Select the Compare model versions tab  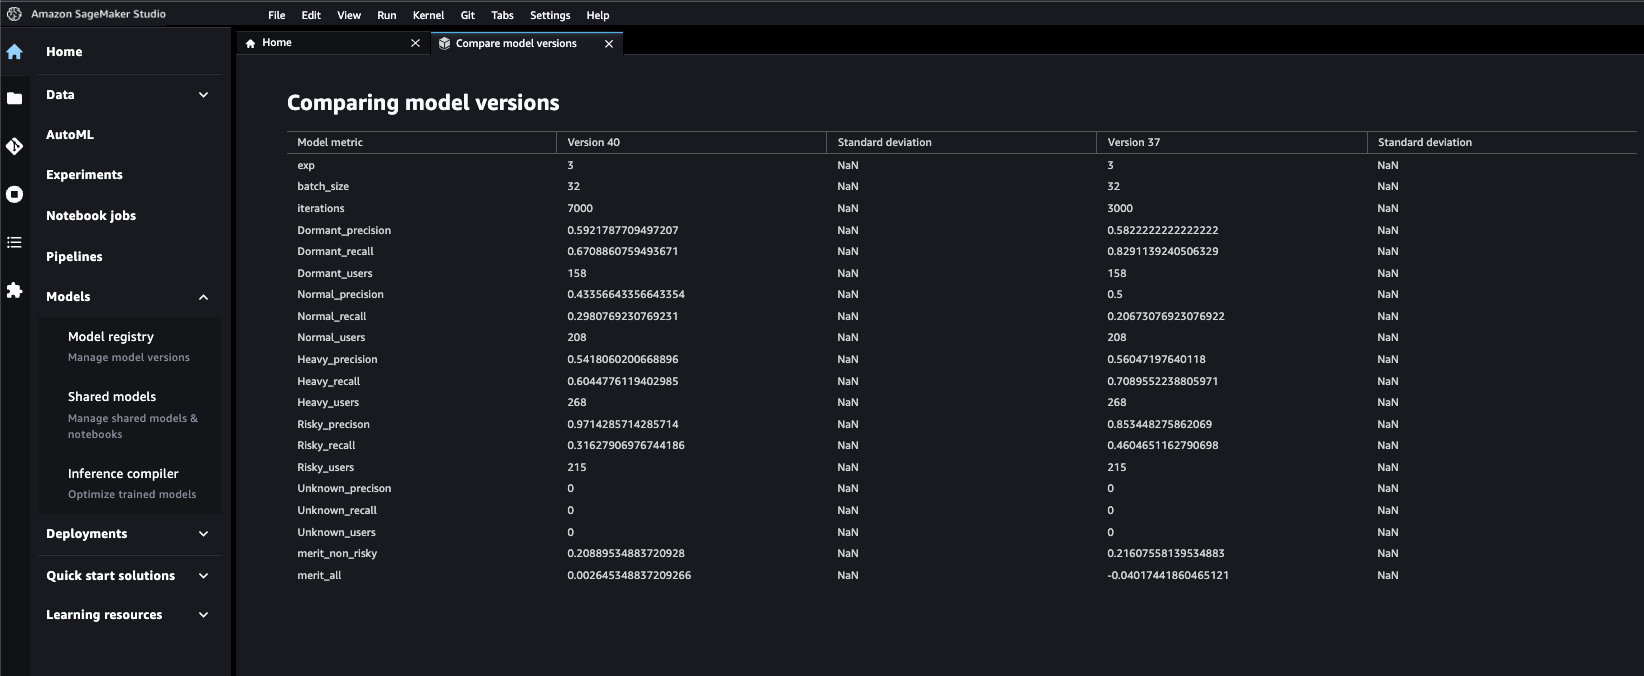527,43
